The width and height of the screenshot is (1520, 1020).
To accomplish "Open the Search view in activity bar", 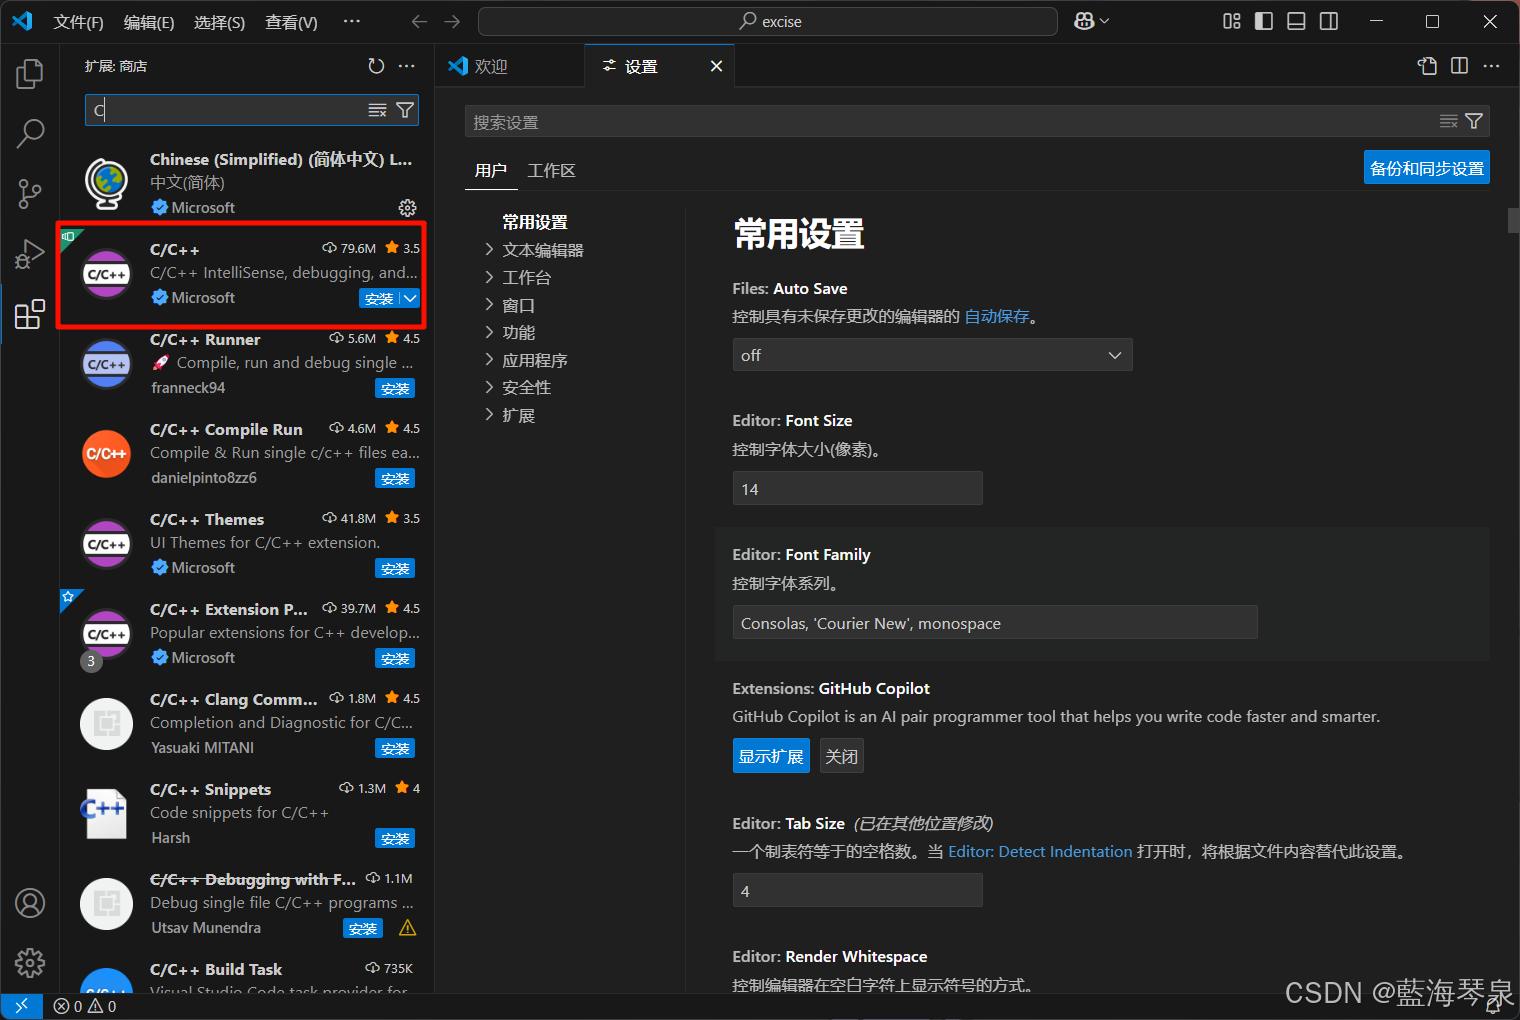I will [30, 133].
